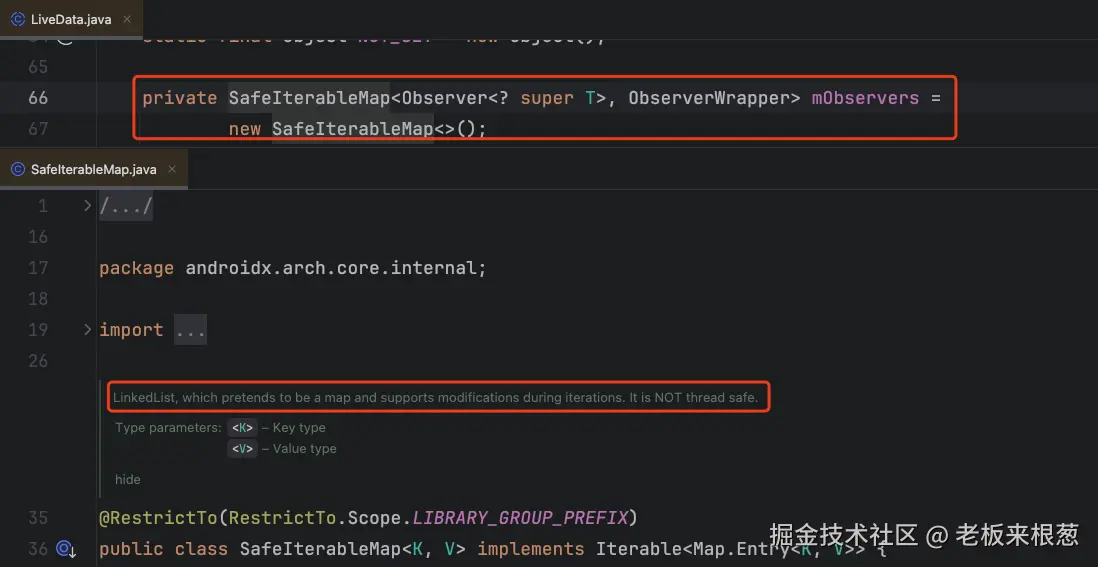This screenshot has width=1098, height=567.
Task: Close the SafeIterableMap.java tab
Action: (x=172, y=169)
